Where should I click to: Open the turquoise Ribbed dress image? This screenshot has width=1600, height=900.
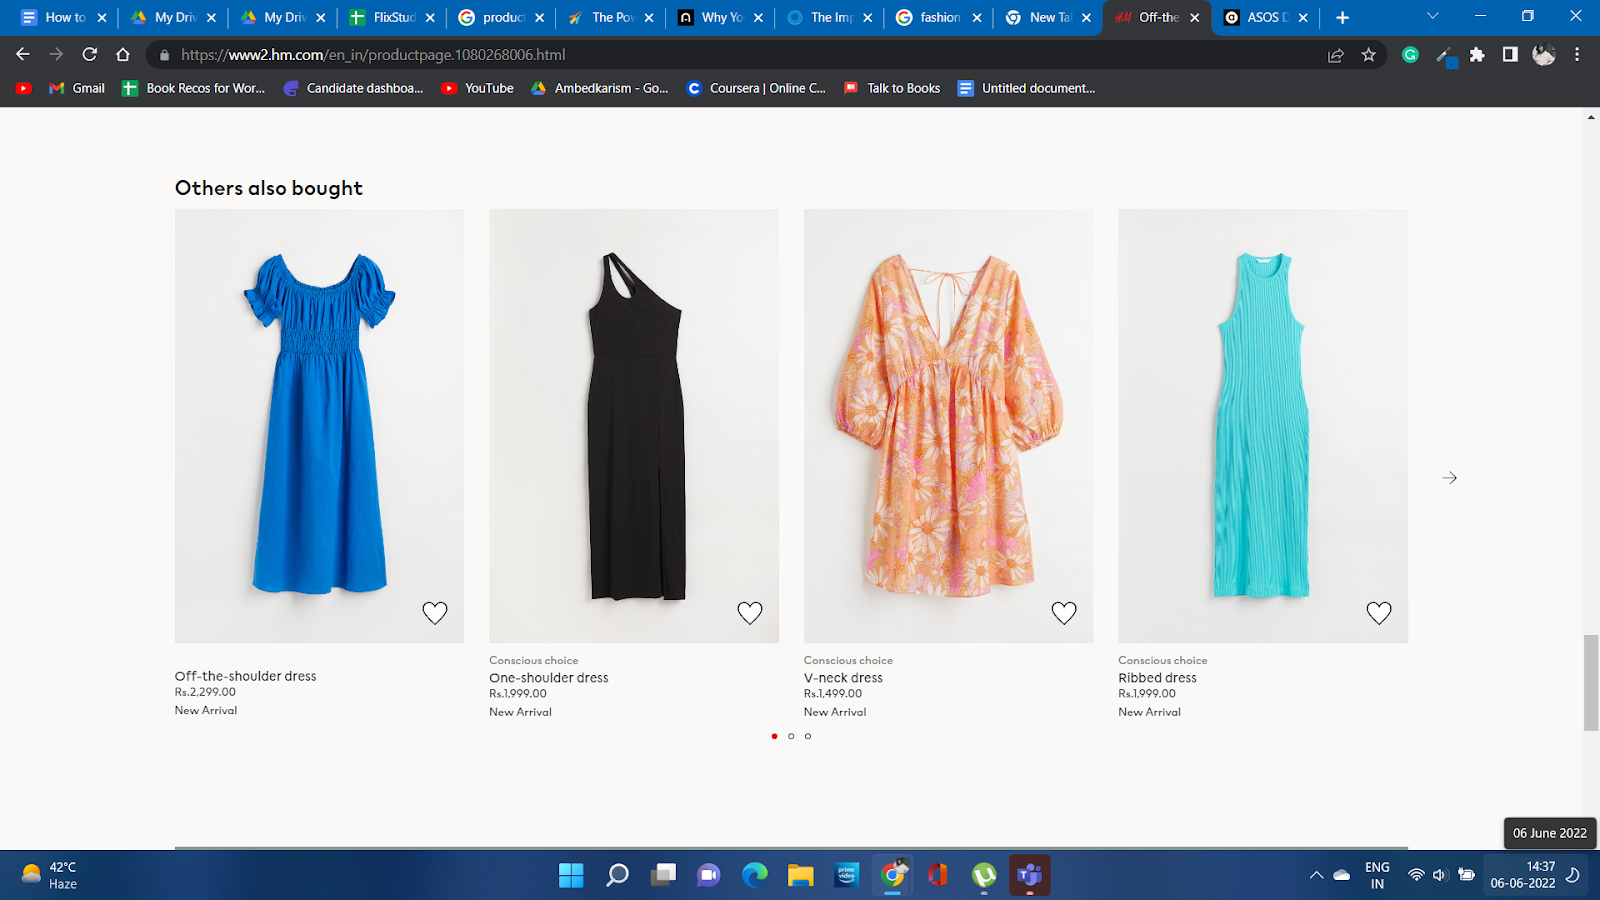pyautogui.click(x=1263, y=426)
